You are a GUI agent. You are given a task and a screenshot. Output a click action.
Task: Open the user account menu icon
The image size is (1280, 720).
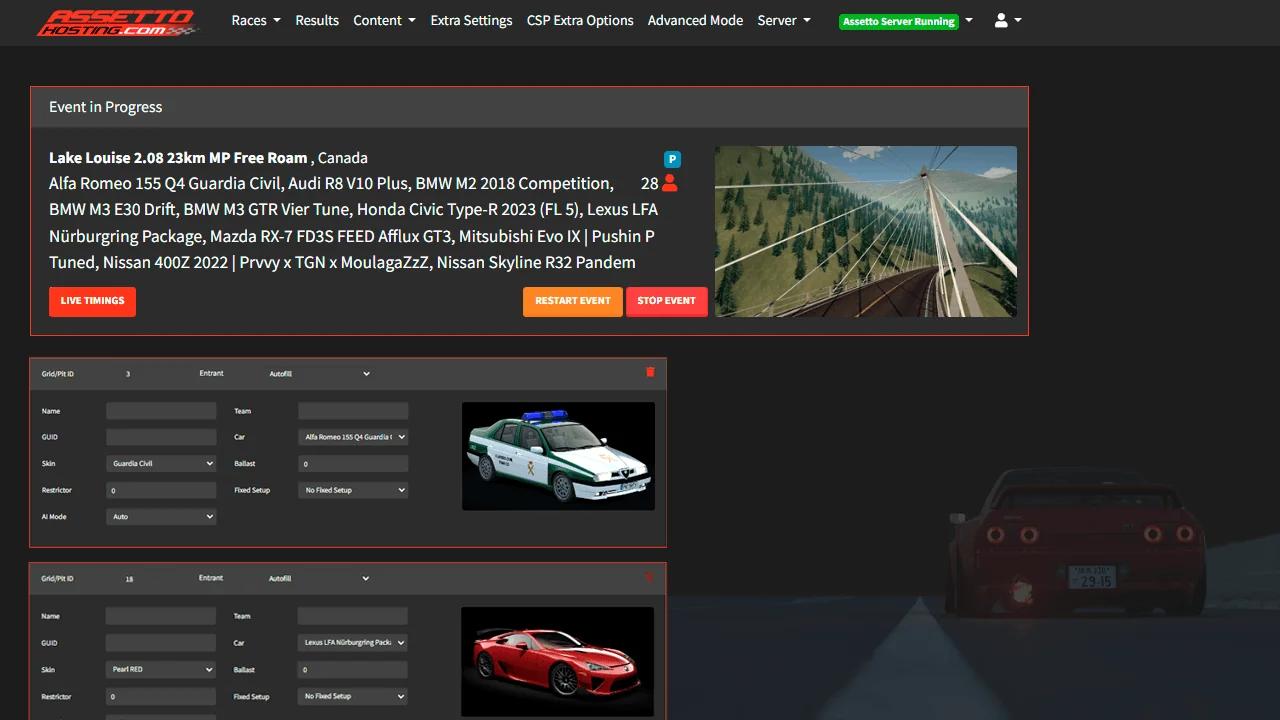(x=1007, y=20)
